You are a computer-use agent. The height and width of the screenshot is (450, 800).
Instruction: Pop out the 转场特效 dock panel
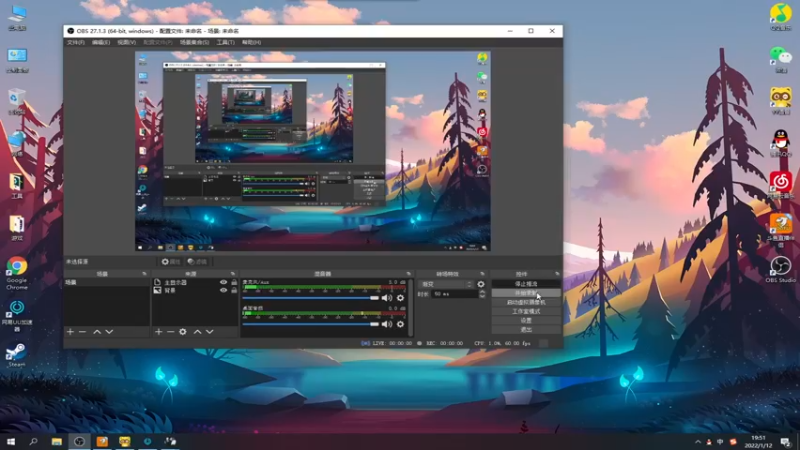pyautogui.click(x=482, y=274)
